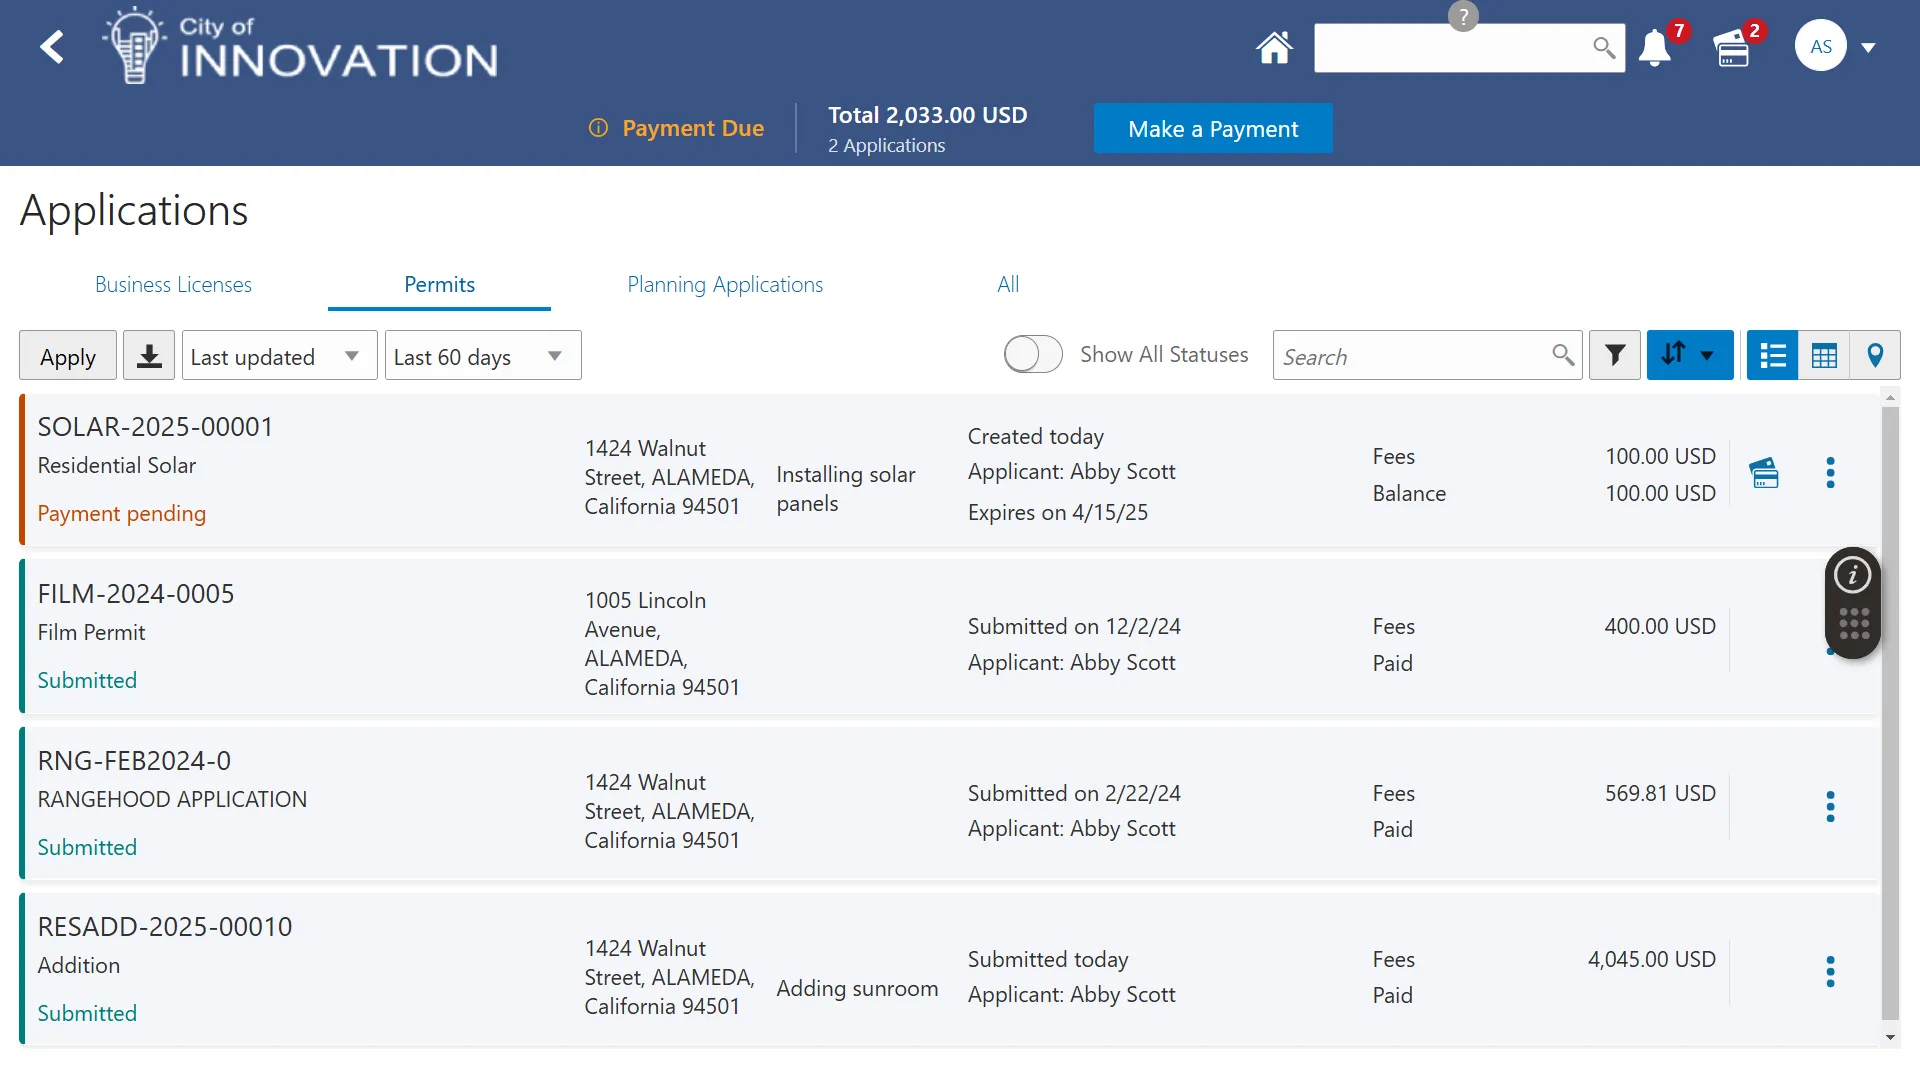Click the download icon button
This screenshot has width=1920, height=1080.
(x=149, y=356)
